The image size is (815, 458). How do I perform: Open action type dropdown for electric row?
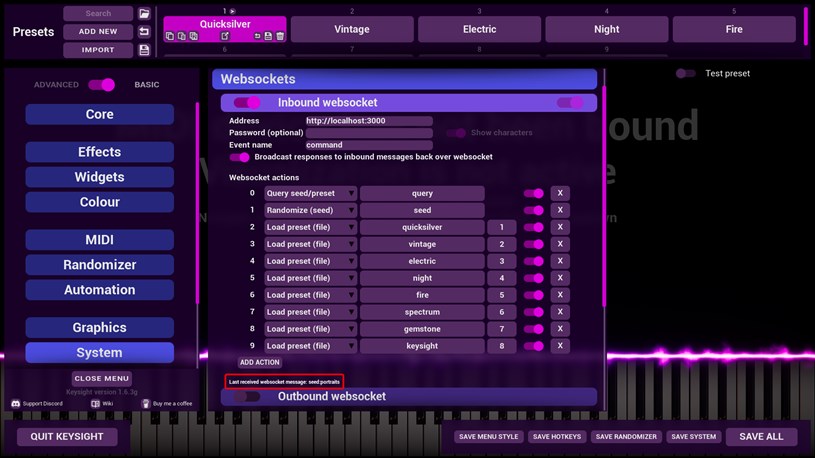(310, 261)
